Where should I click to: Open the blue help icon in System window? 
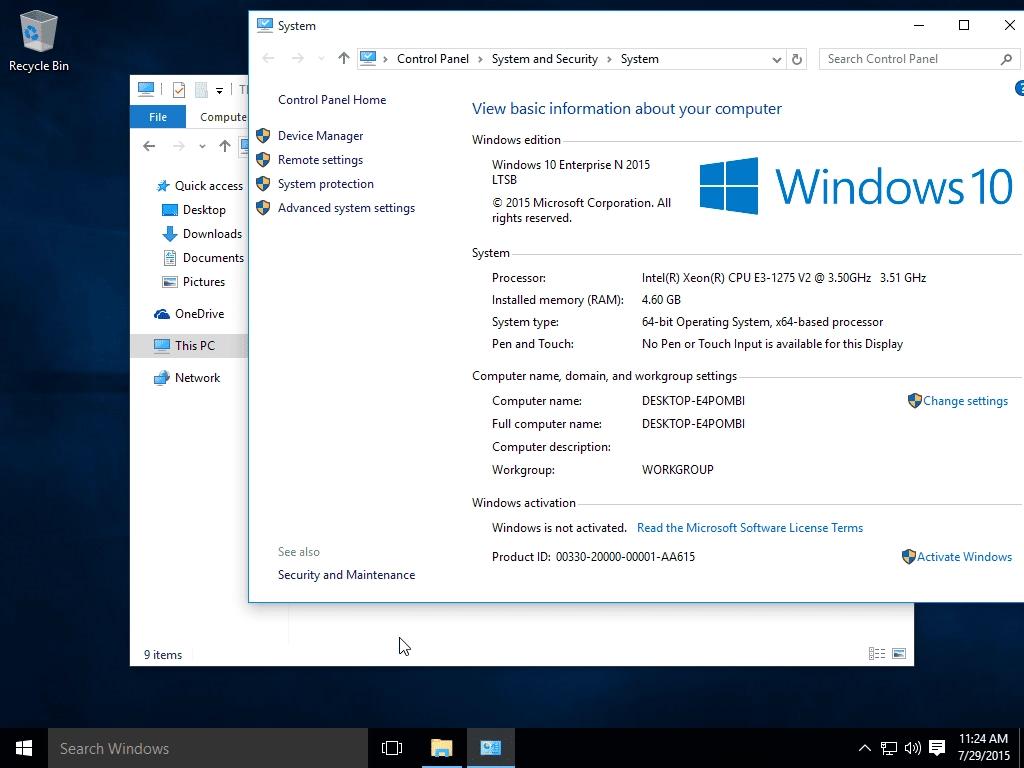(x=1019, y=88)
